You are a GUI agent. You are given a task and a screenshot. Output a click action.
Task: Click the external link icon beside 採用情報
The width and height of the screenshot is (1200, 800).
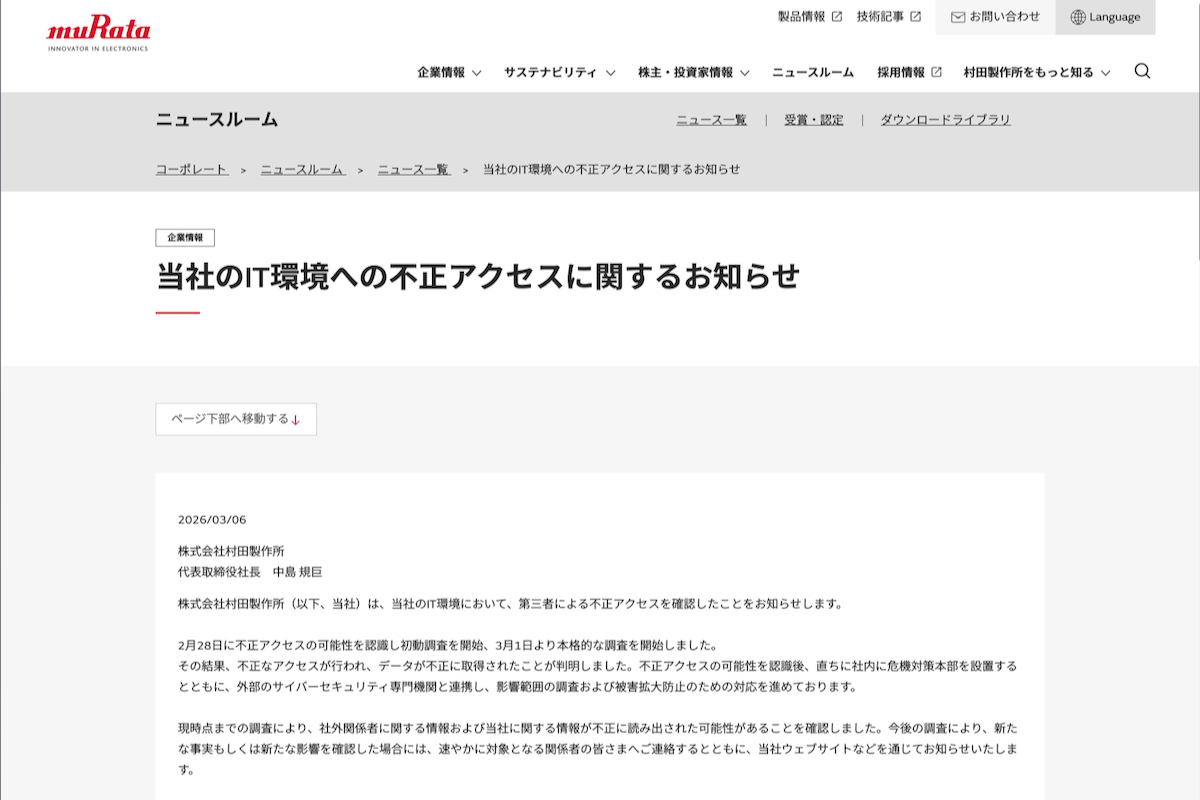pos(934,71)
